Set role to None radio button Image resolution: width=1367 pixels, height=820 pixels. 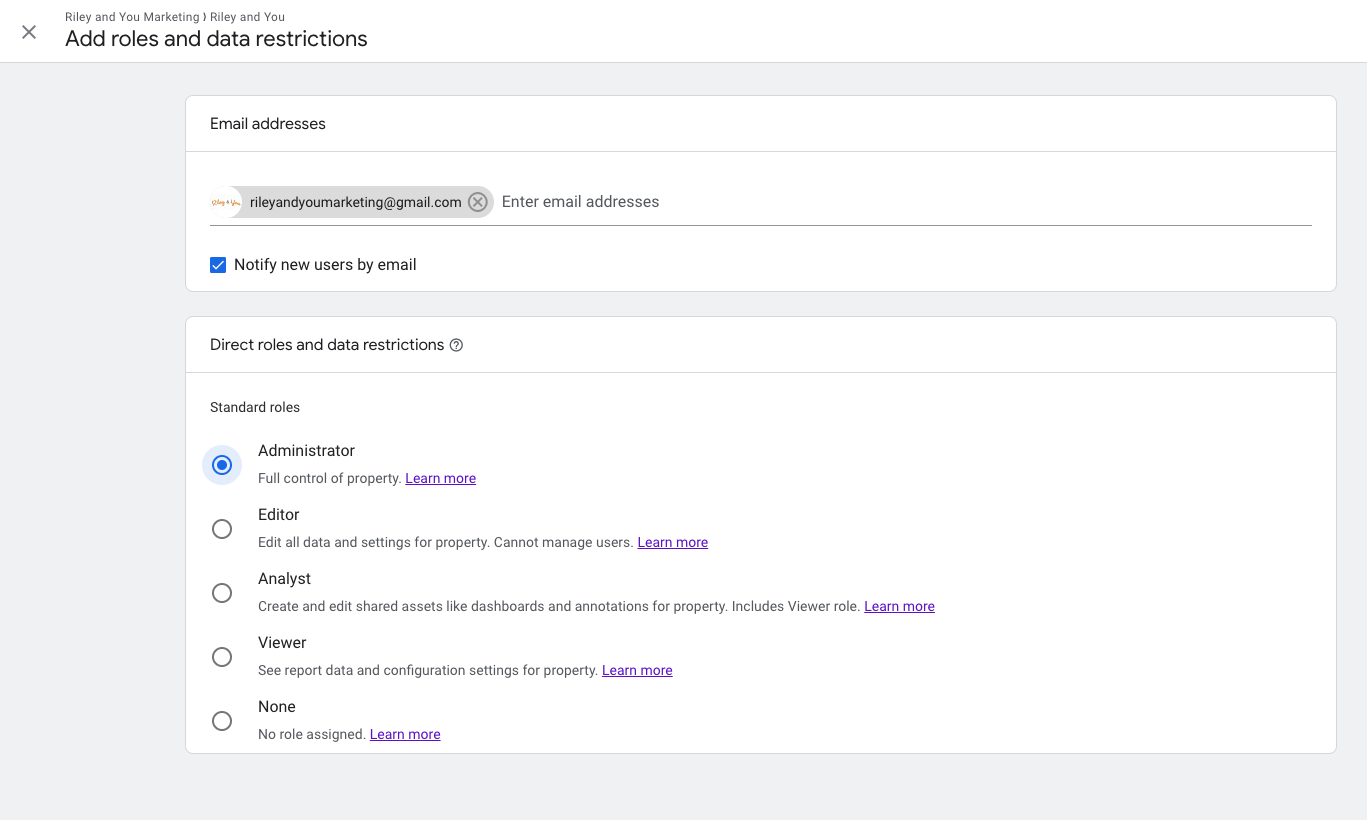(x=222, y=721)
